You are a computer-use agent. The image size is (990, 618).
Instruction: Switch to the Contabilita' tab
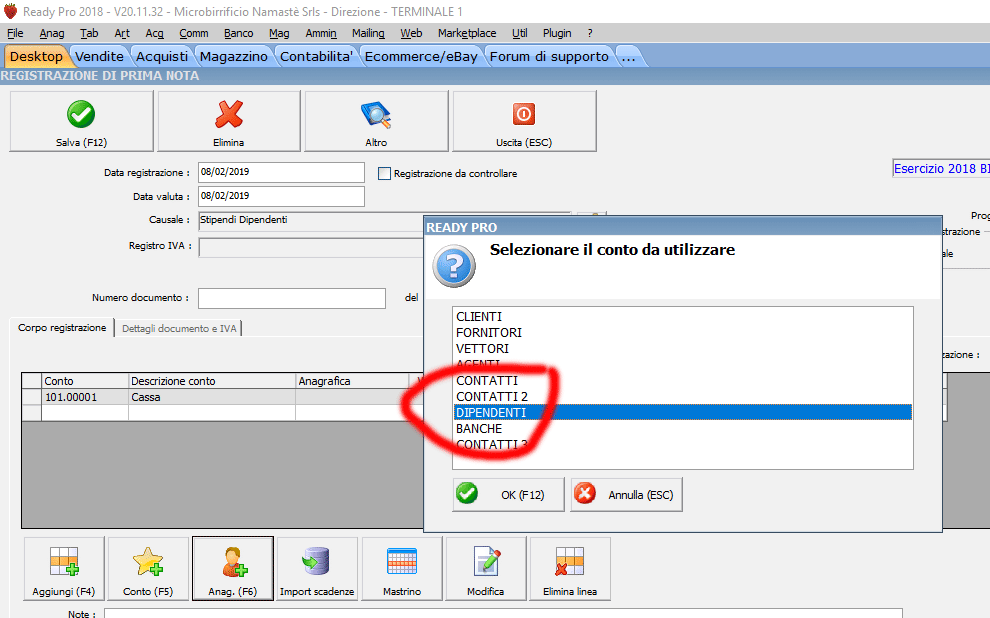click(316, 56)
